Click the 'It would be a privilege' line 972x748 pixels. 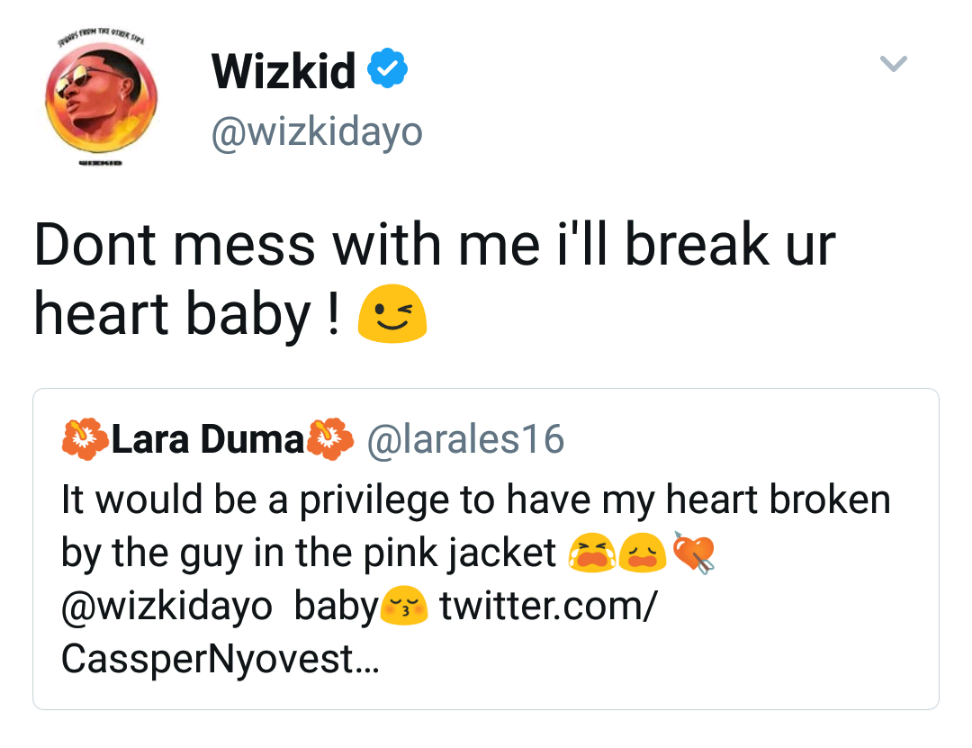click(x=476, y=499)
